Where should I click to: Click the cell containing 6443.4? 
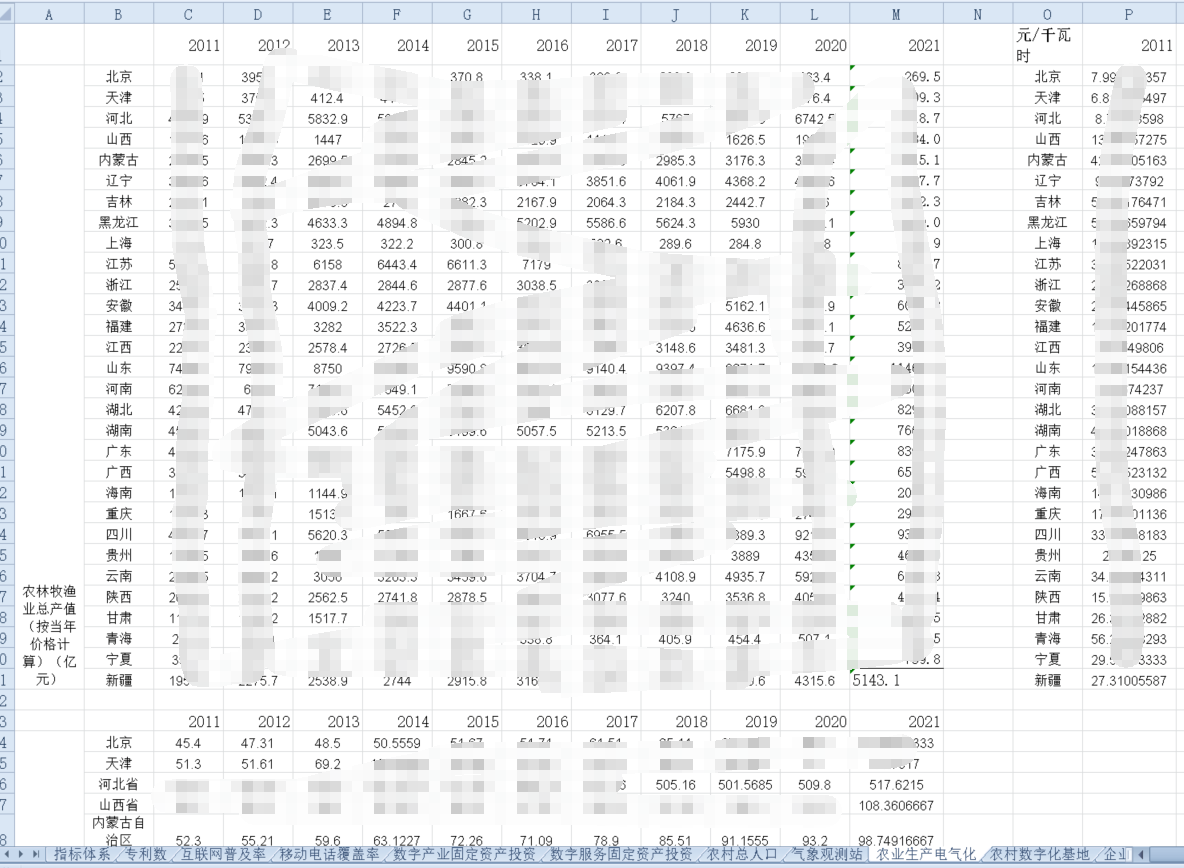[396, 265]
